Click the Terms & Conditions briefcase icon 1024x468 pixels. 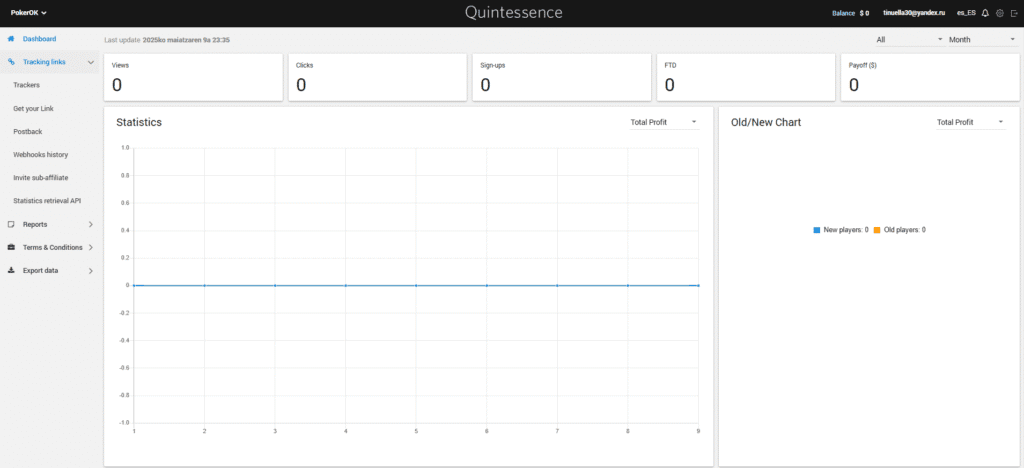[x=11, y=247]
